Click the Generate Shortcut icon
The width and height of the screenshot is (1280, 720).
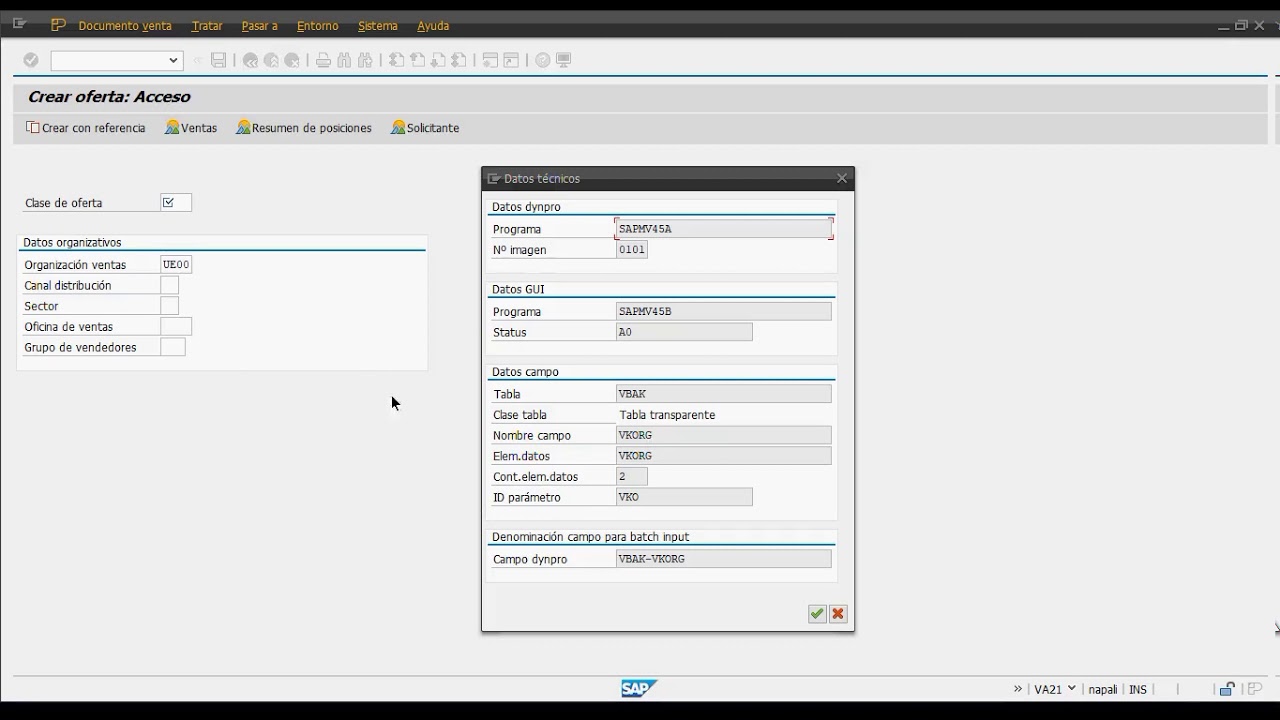(x=511, y=60)
